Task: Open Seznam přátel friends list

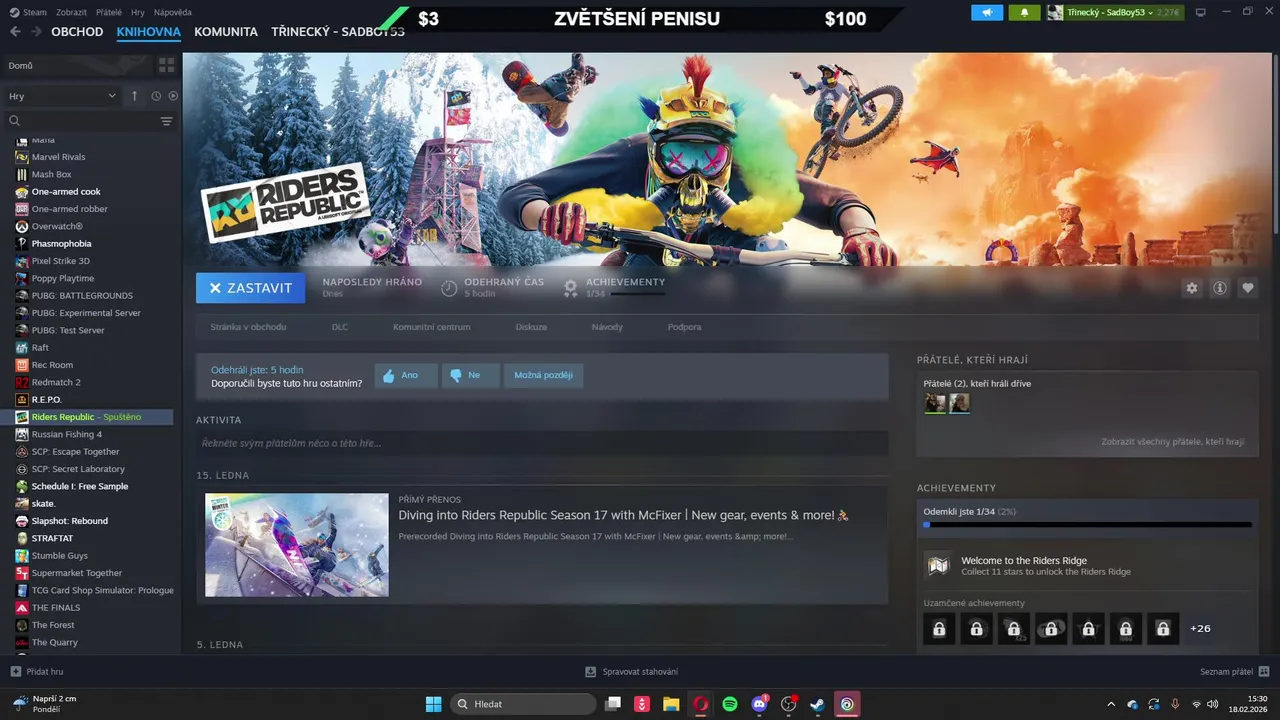Action: coord(1235,672)
